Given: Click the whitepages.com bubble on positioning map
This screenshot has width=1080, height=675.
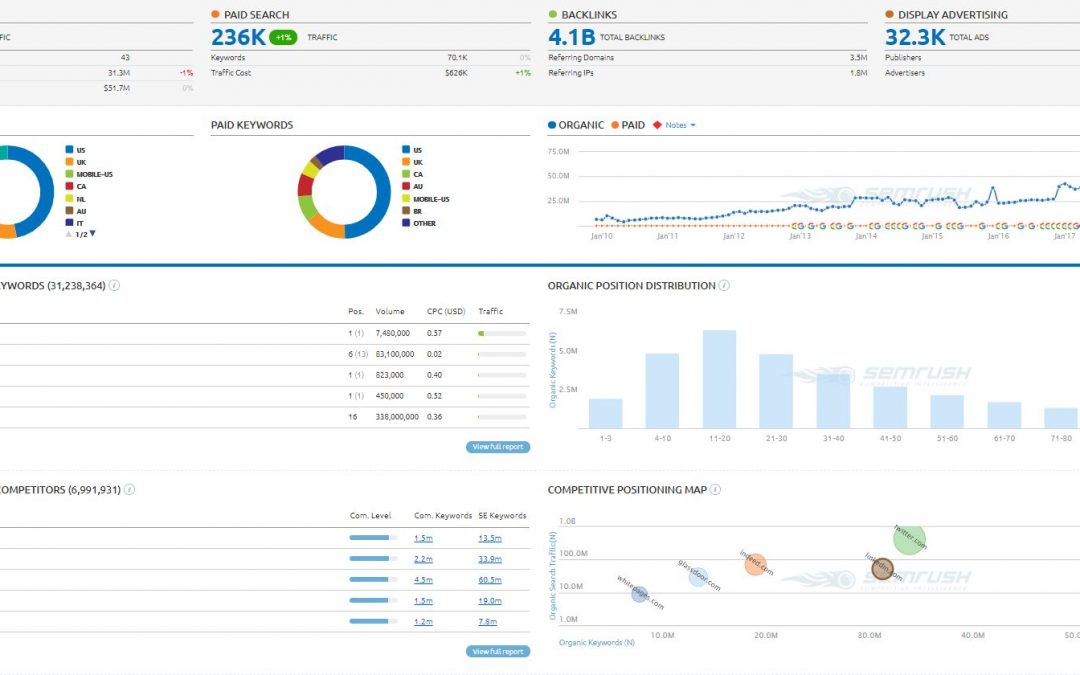Looking at the screenshot, I should pyautogui.click(x=640, y=594).
